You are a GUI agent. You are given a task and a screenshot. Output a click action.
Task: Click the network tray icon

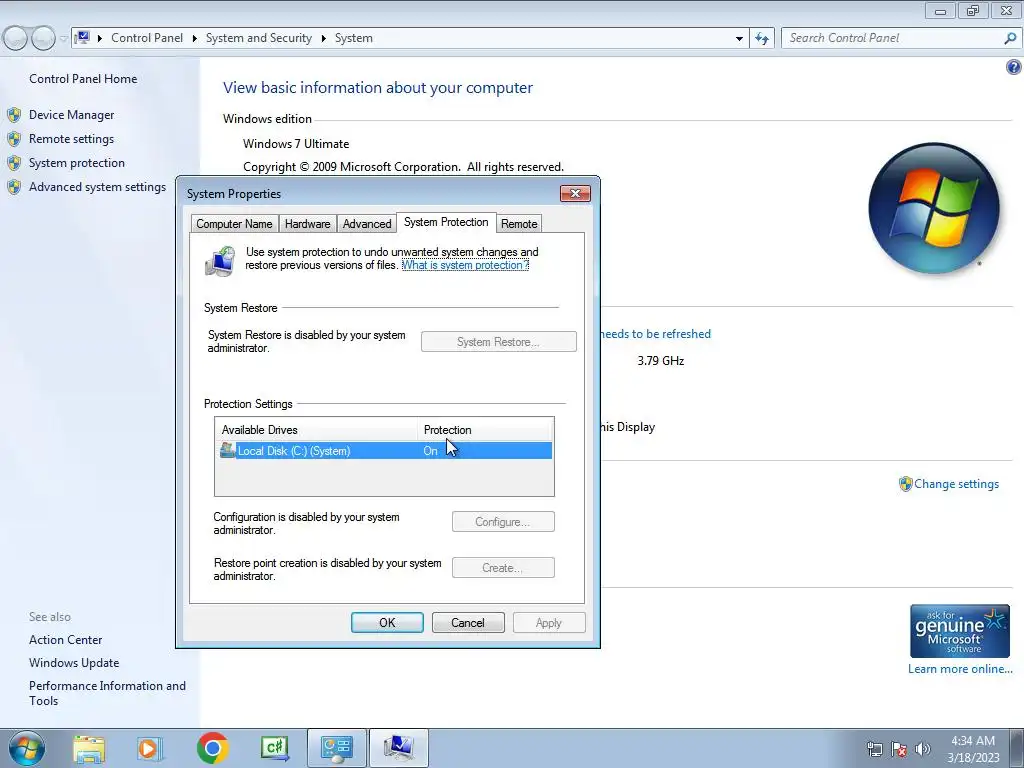click(x=874, y=749)
